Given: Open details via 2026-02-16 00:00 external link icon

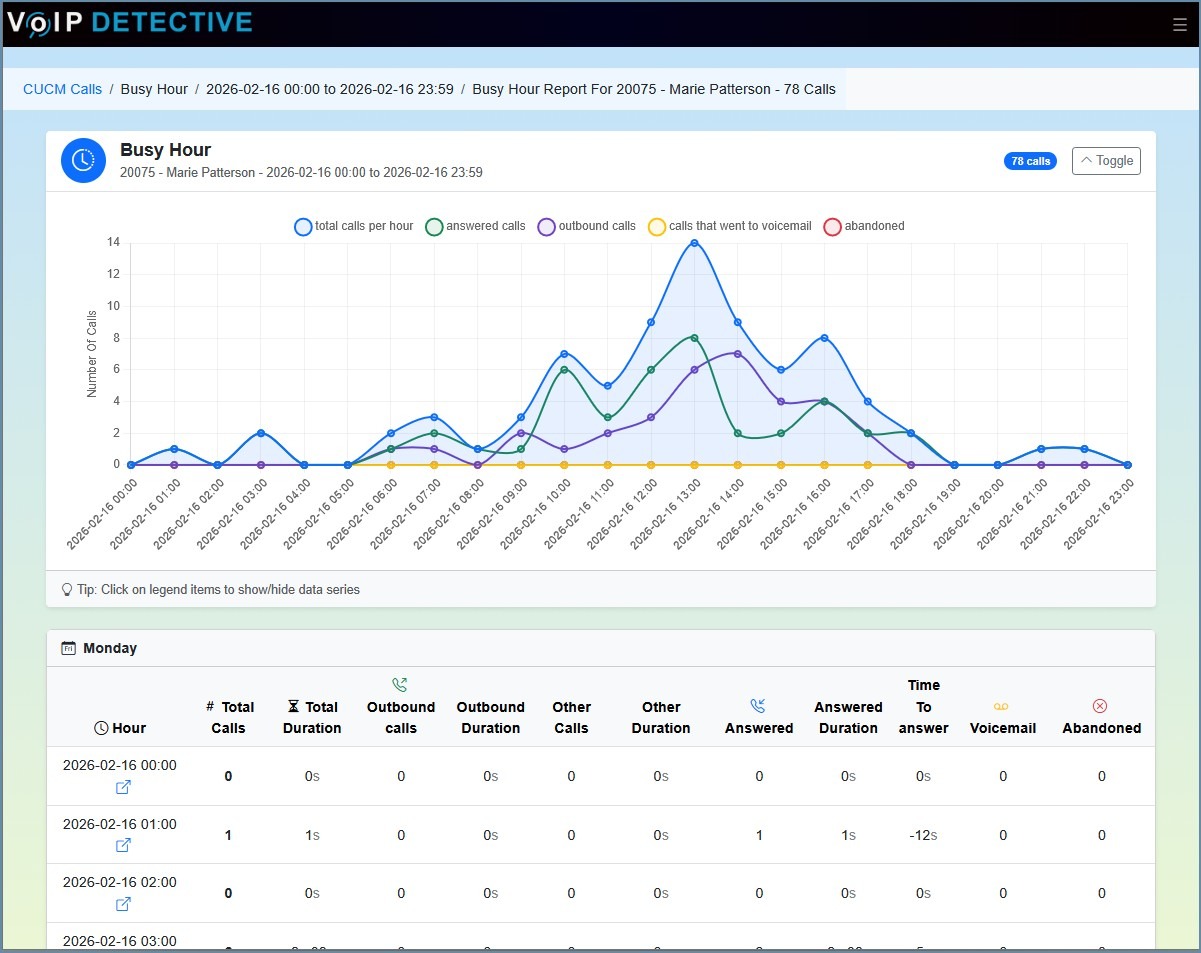Looking at the screenshot, I should [x=122, y=787].
